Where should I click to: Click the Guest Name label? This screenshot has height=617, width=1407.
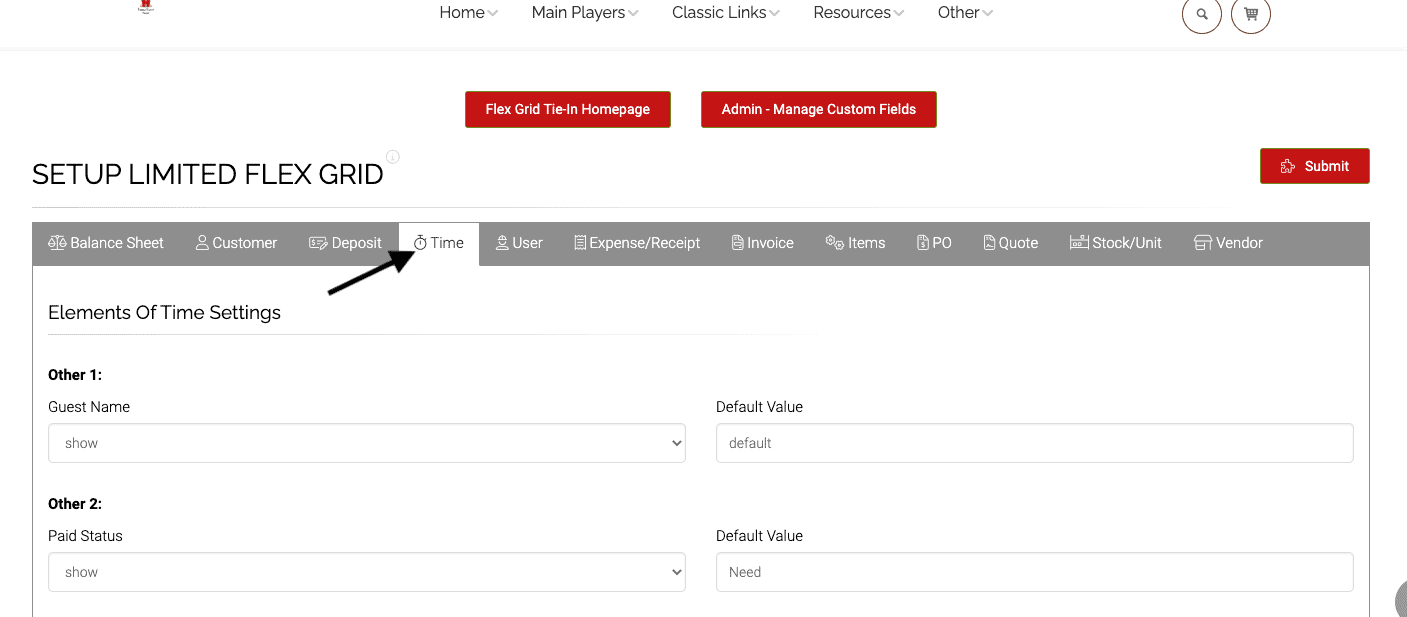click(x=89, y=407)
